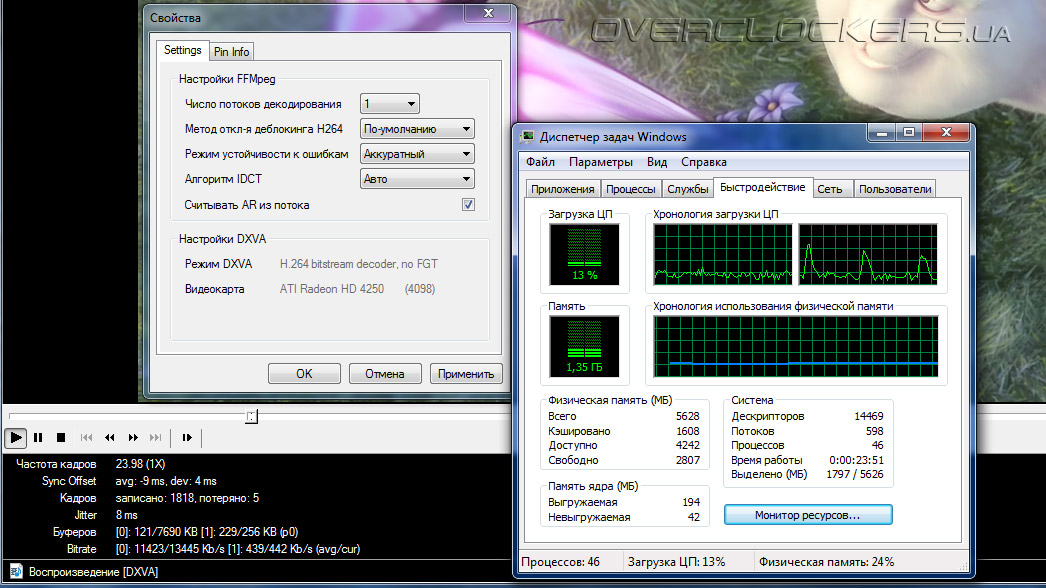The image size is (1046, 588).
Task: Open the Параметры menu
Action: [x=600, y=162]
